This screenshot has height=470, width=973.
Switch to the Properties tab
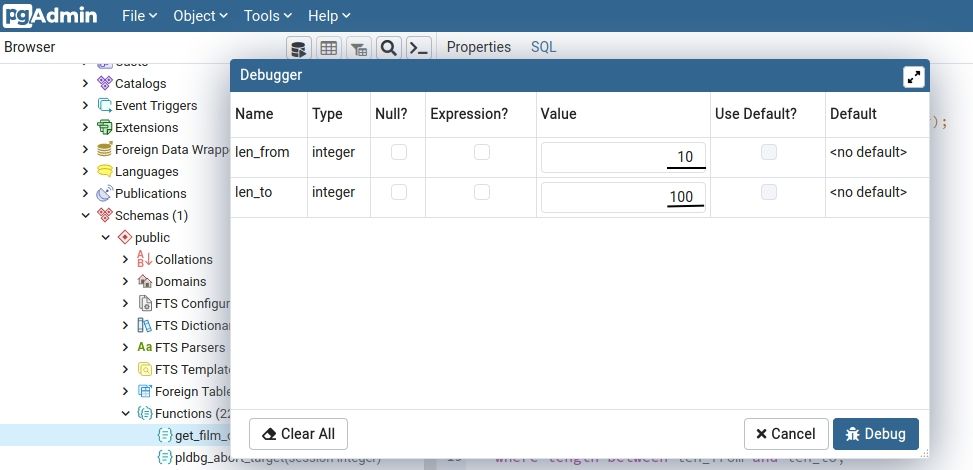pyautogui.click(x=478, y=47)
